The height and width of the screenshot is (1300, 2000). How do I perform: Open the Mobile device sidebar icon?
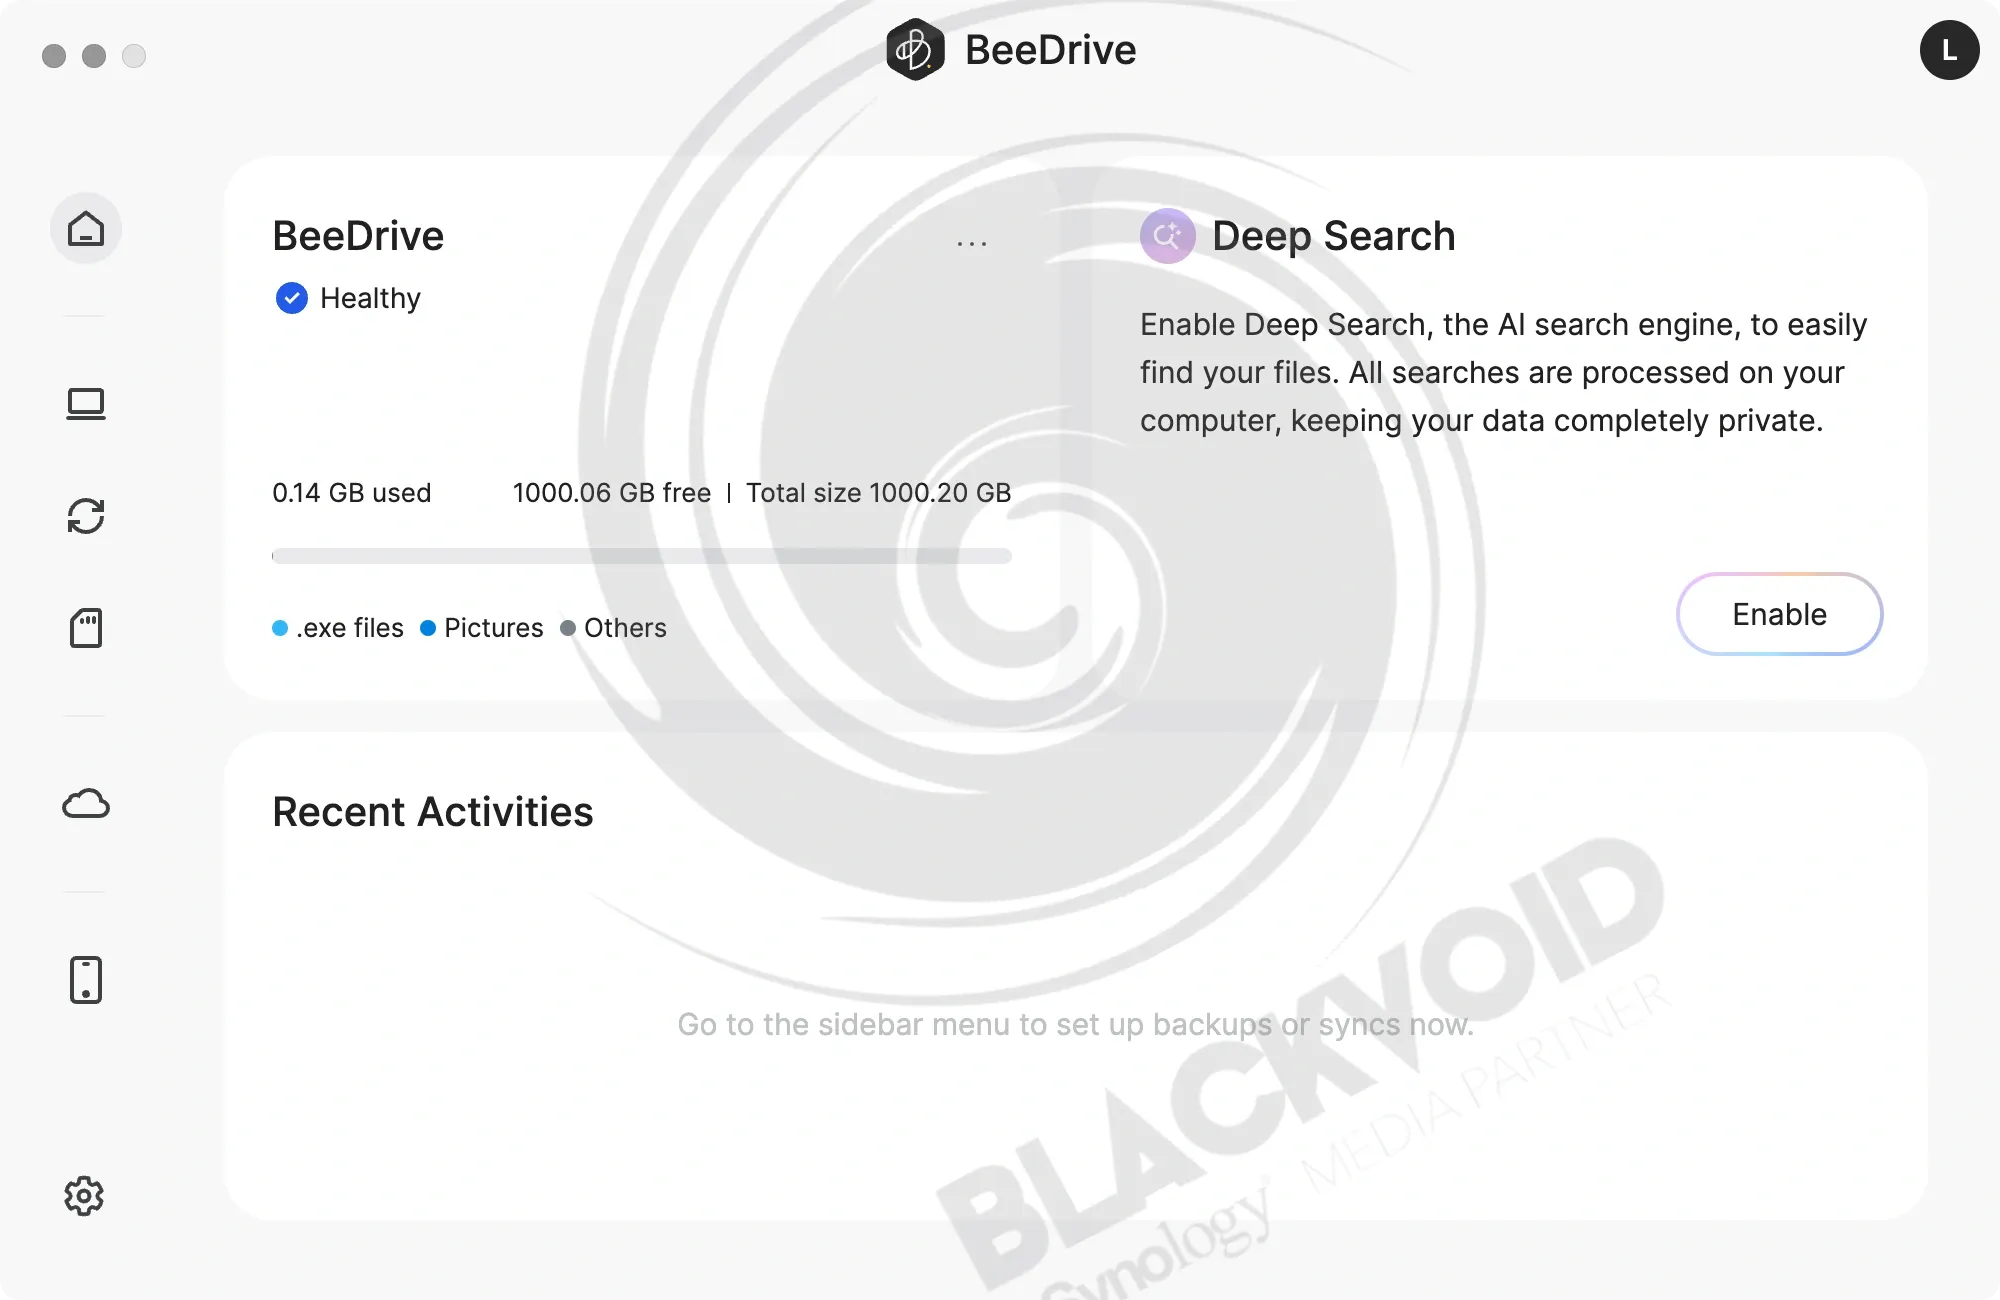tap(86, 980)
